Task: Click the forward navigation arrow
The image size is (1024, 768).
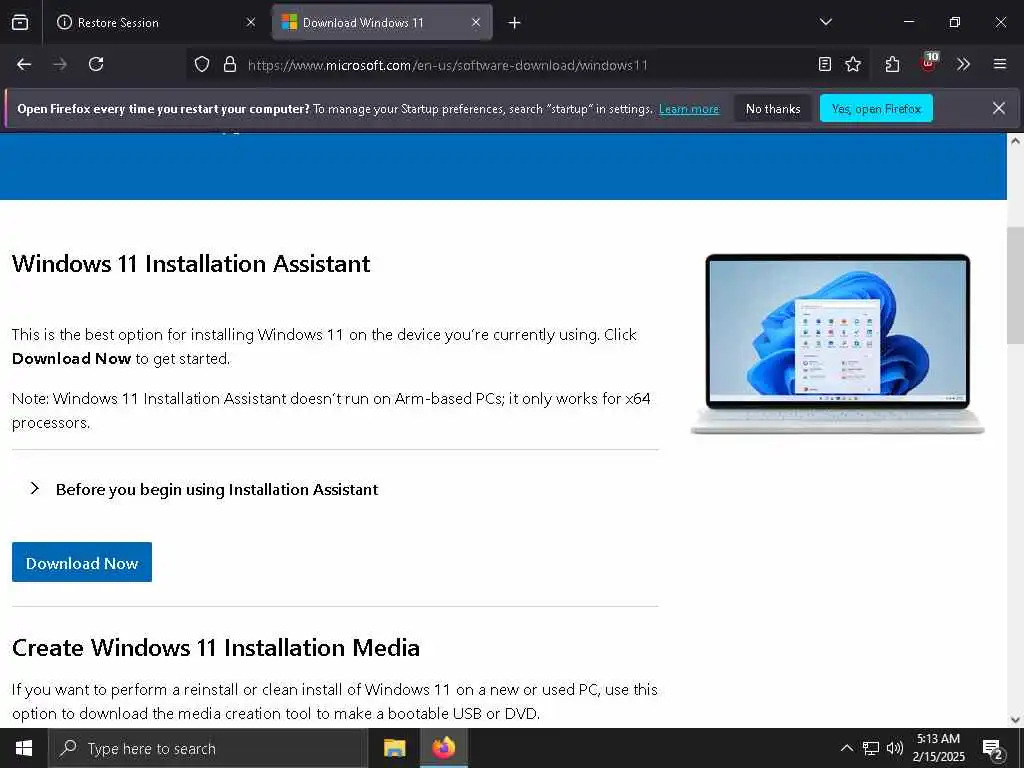Action: pyautogui.click(x=60, y=64)
